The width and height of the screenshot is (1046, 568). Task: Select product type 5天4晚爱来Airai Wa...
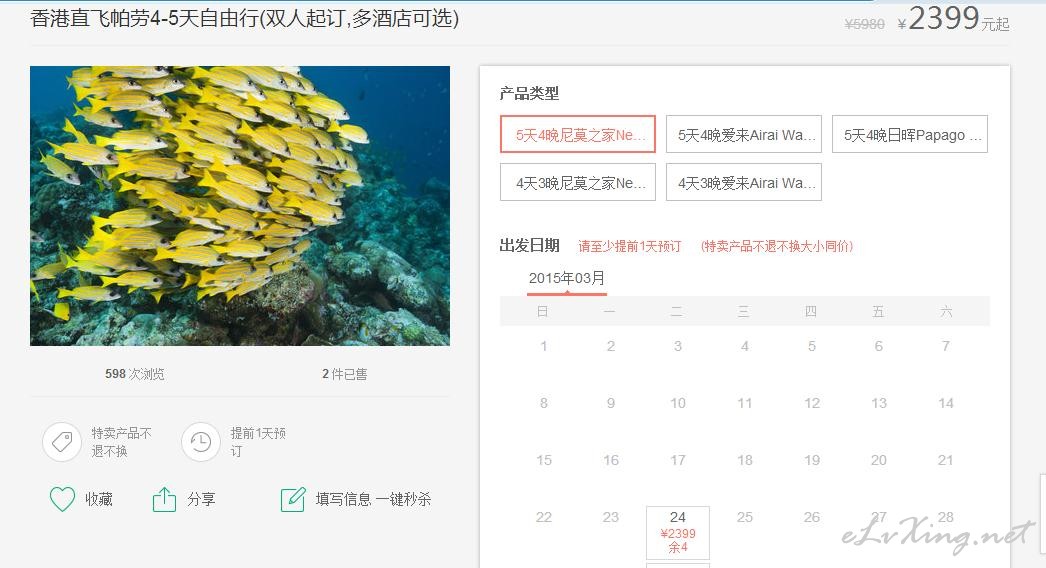[x=744, y=134]
